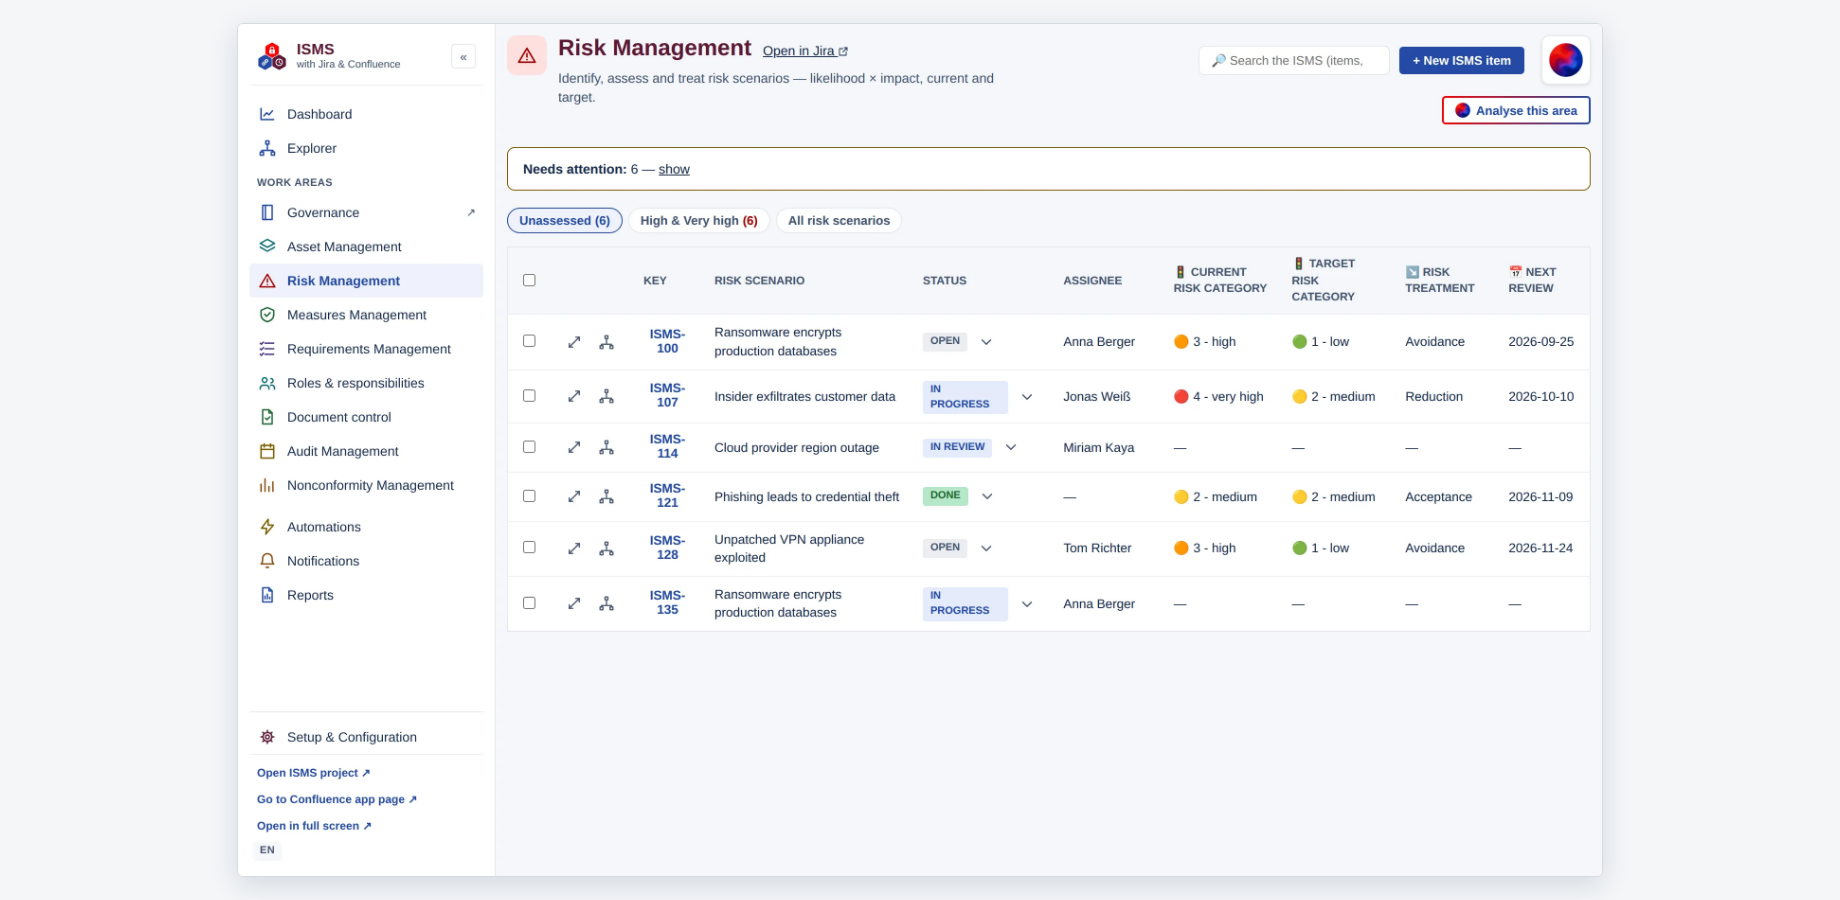
Task: Select the High & Very high filter tab
Action: point(699,220)
